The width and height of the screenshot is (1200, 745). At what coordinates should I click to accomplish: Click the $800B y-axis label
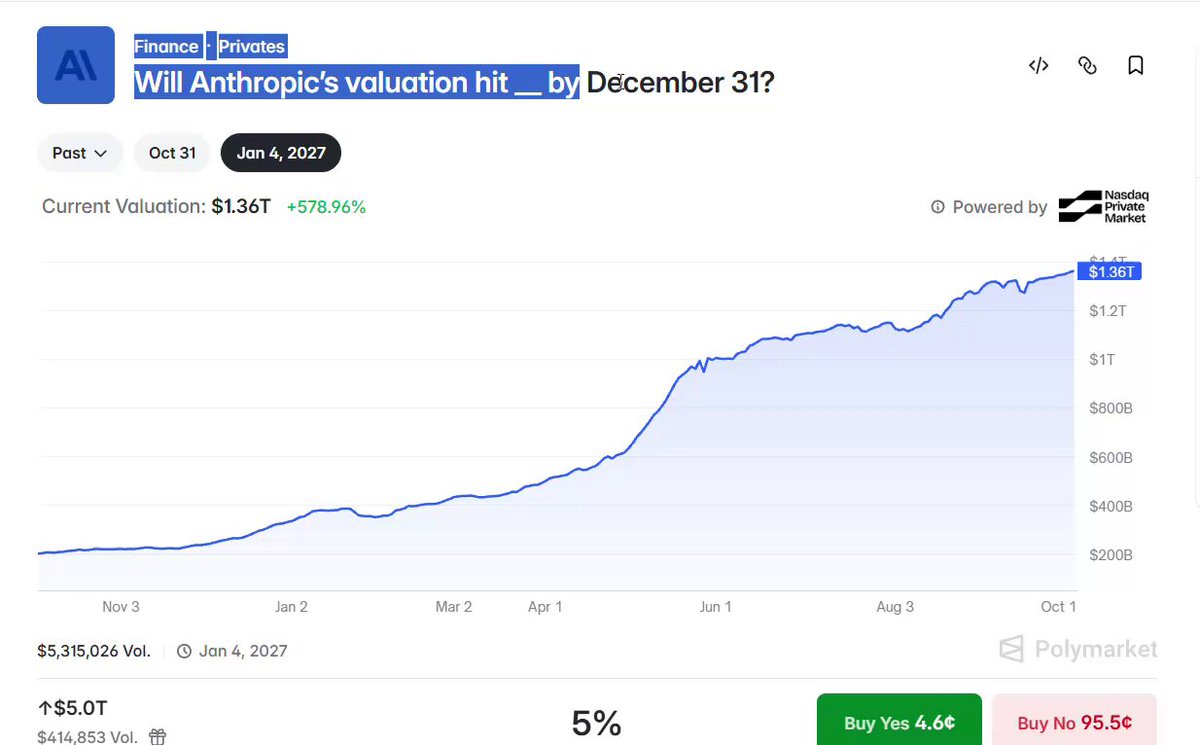[x=1110, y=409]
